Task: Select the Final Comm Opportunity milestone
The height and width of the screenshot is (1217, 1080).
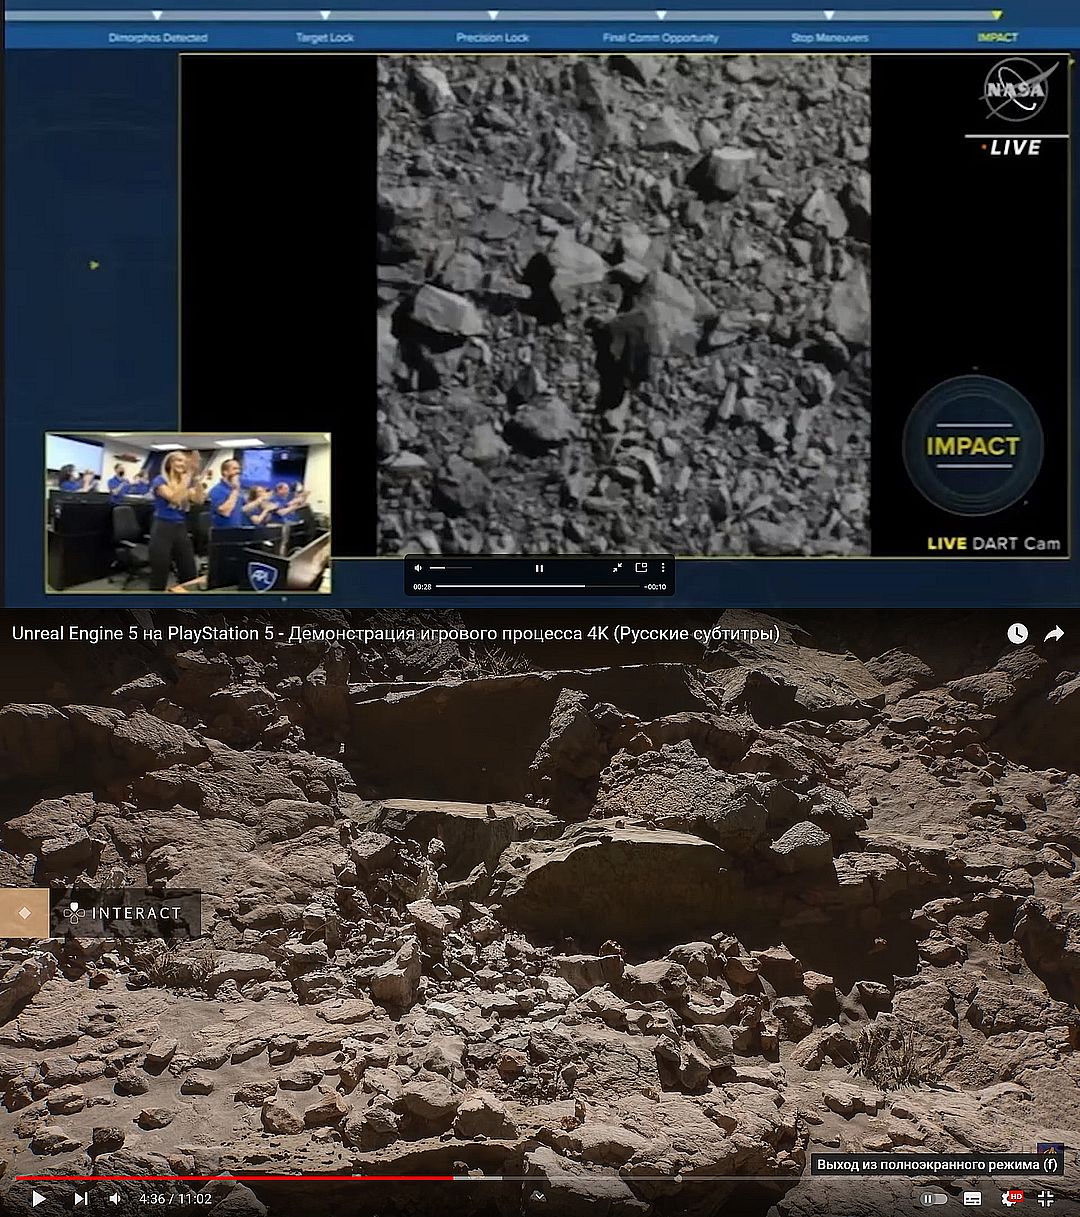Action: tap(660, 37)
